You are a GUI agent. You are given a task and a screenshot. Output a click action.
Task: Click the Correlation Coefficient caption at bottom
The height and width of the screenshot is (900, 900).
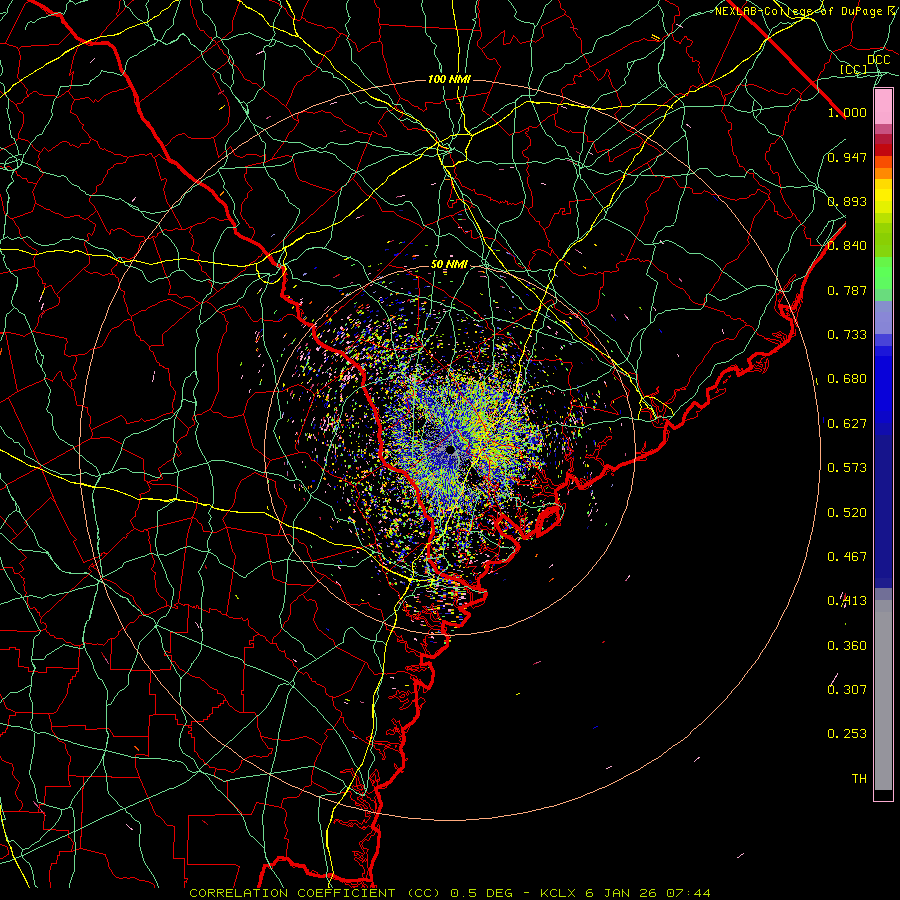[449, 893]
